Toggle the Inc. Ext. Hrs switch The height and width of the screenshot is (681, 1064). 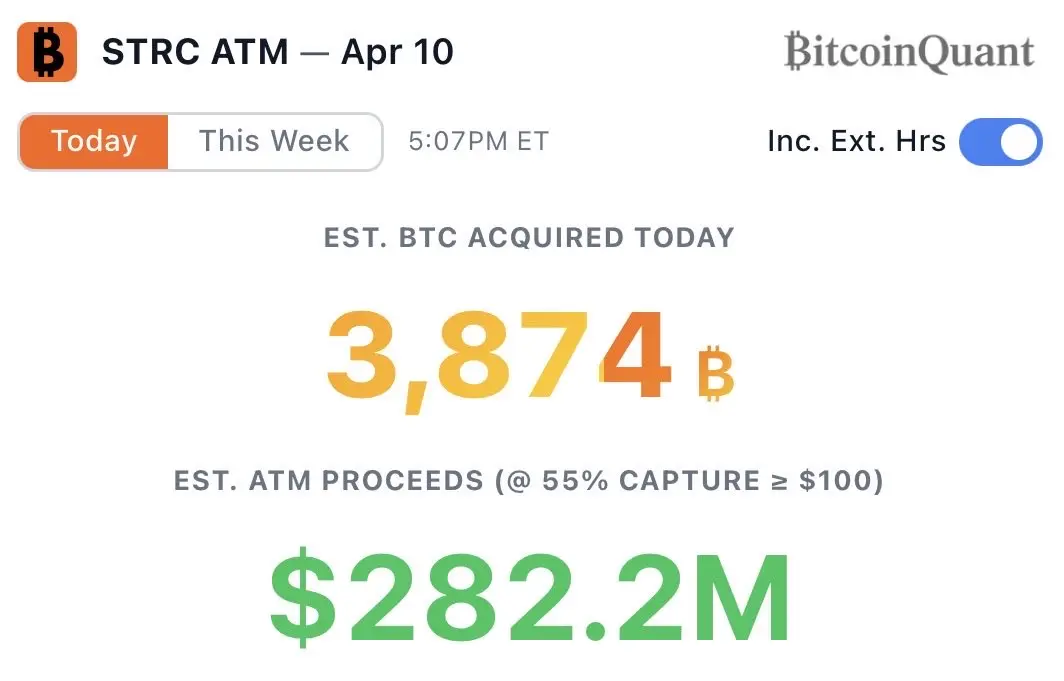coord(1000,142)
